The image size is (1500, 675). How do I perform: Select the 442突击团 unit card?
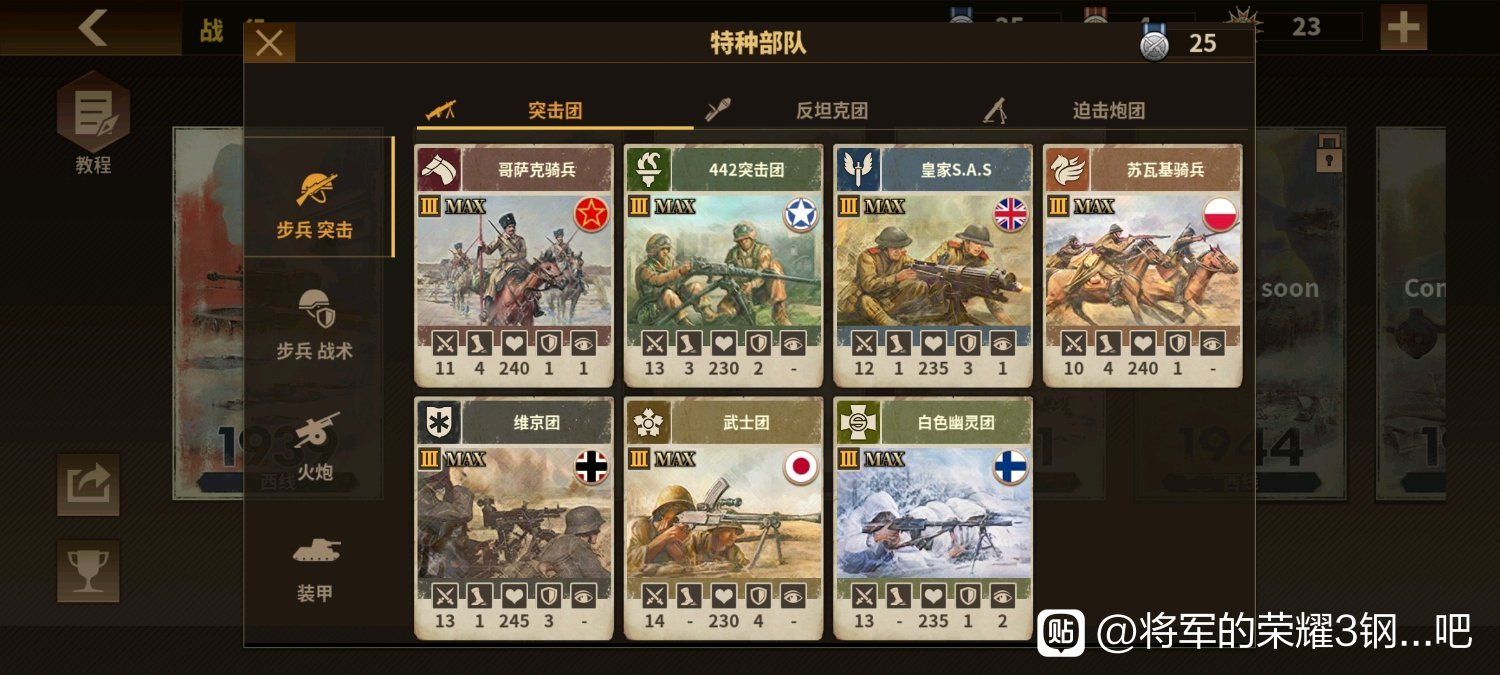[x=724, y=265]
